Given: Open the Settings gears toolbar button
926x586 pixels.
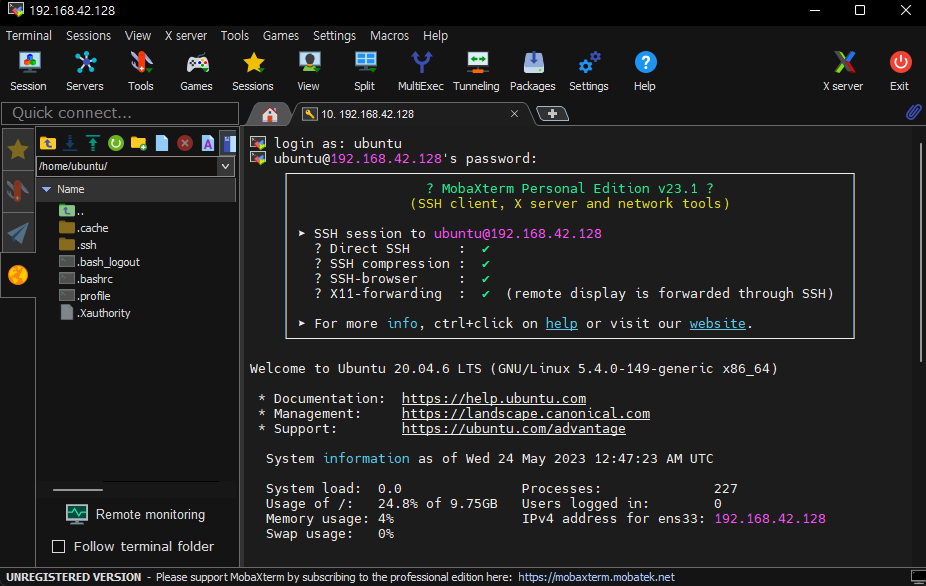Looking at the screenshot, I should [589, 71].
